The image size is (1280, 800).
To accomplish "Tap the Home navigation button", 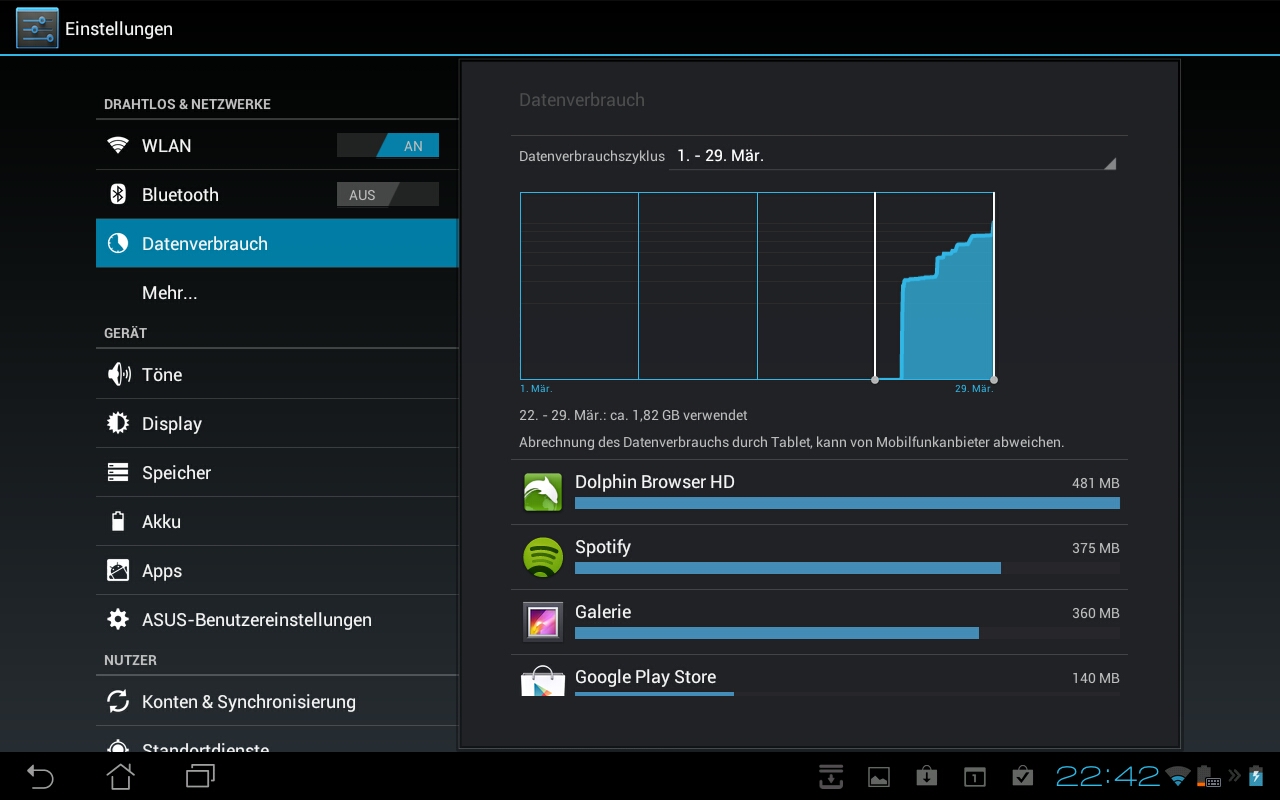I will point(120,776).
